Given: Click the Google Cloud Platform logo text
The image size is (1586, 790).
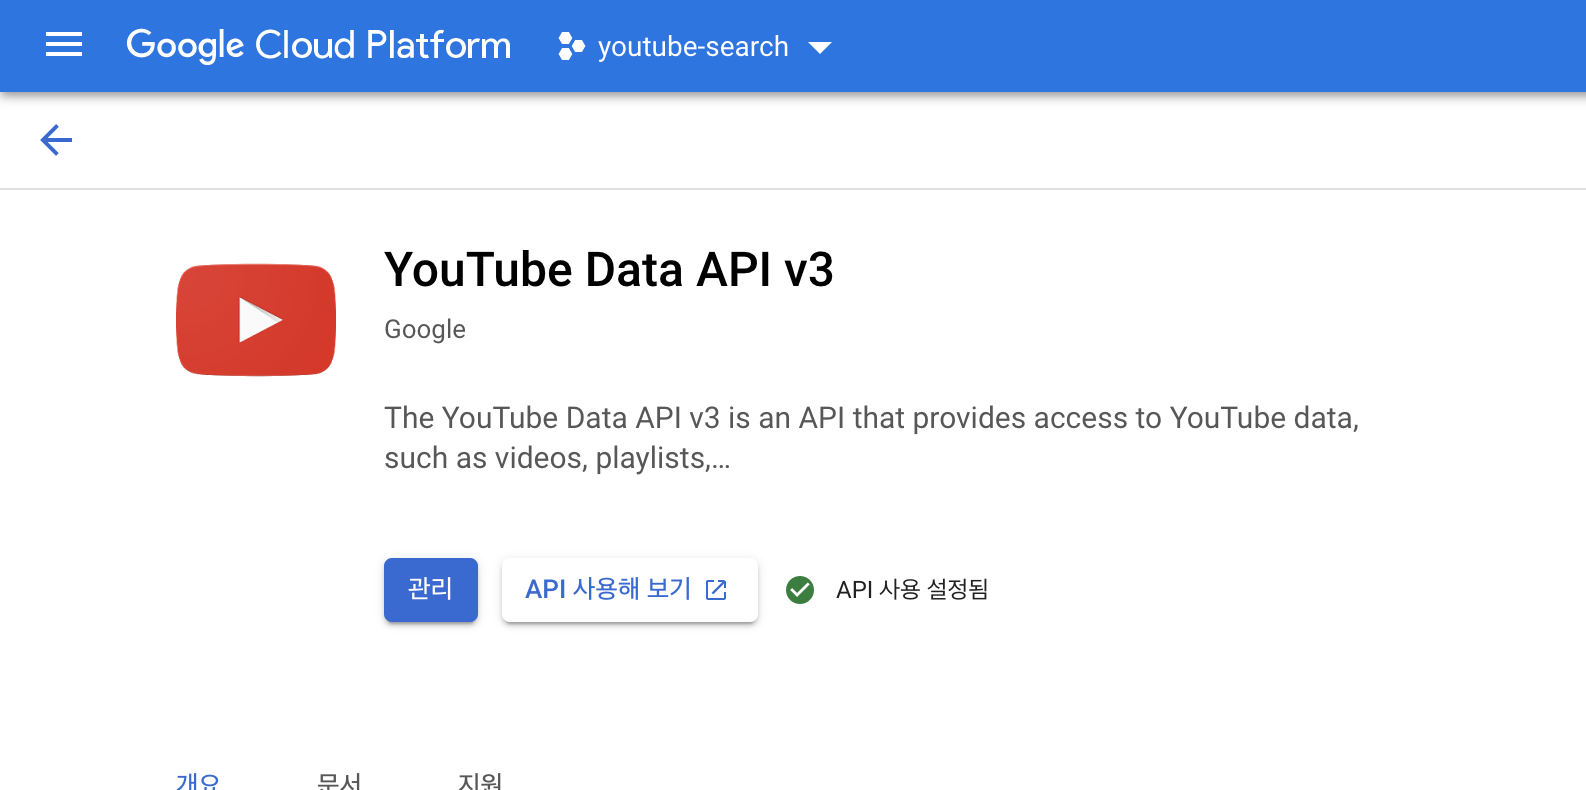Looking at the screenshot, I should coord(318,45).
